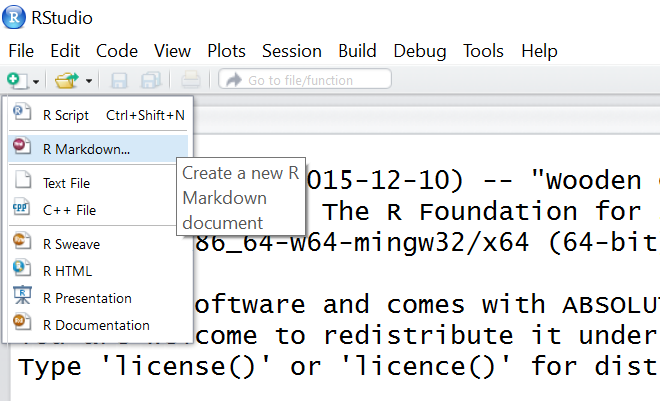Screen dimensions: 660x401
Task: Click the R HTML globe icon
Action: pyautogui.click(x=22, y=268)
